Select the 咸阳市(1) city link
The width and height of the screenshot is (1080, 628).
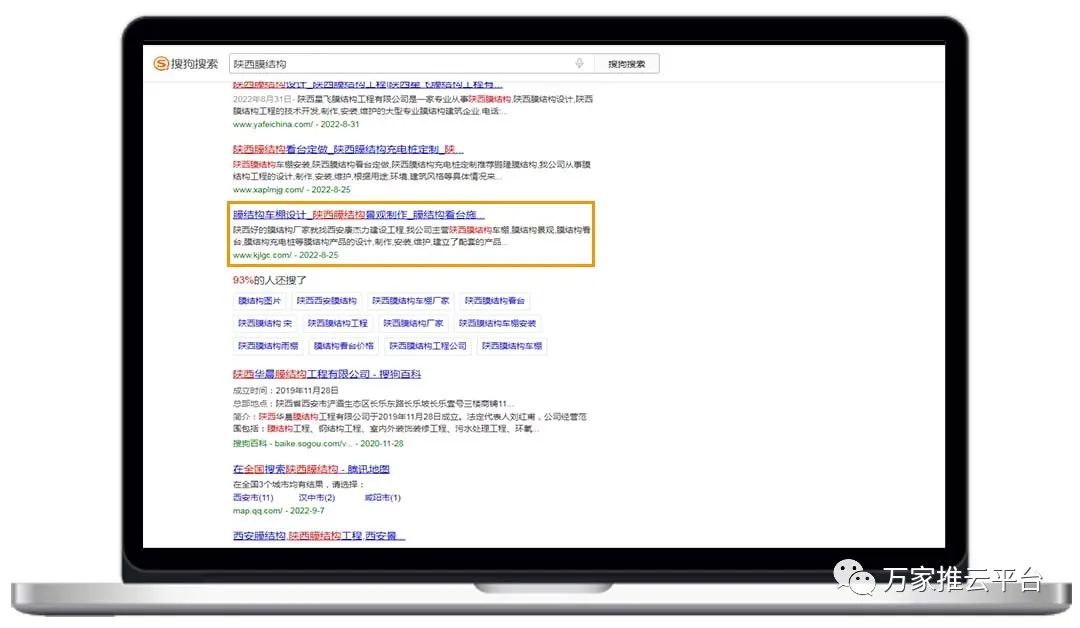[x=382, y=497]
